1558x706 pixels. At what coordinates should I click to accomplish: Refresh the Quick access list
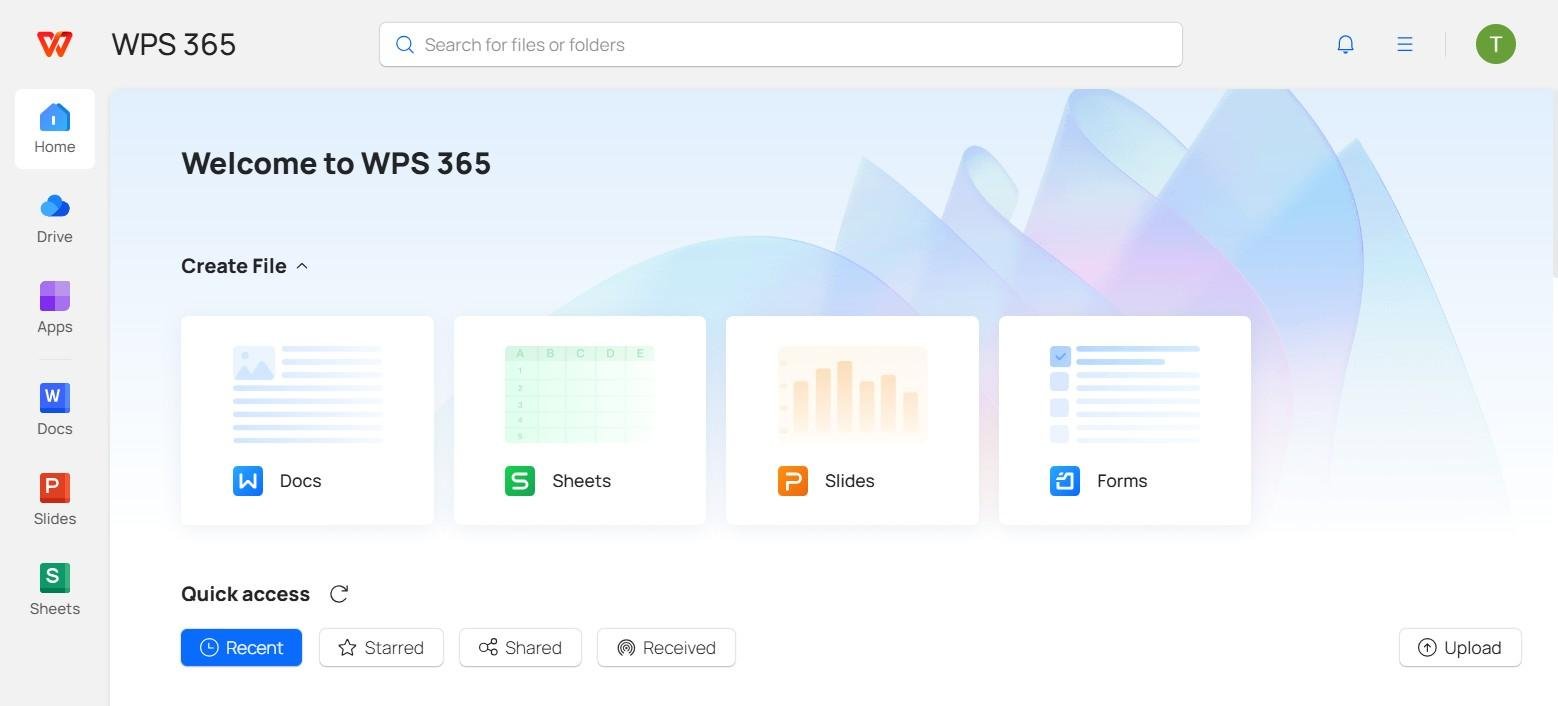pyautogui.click(x=339, y=593)
